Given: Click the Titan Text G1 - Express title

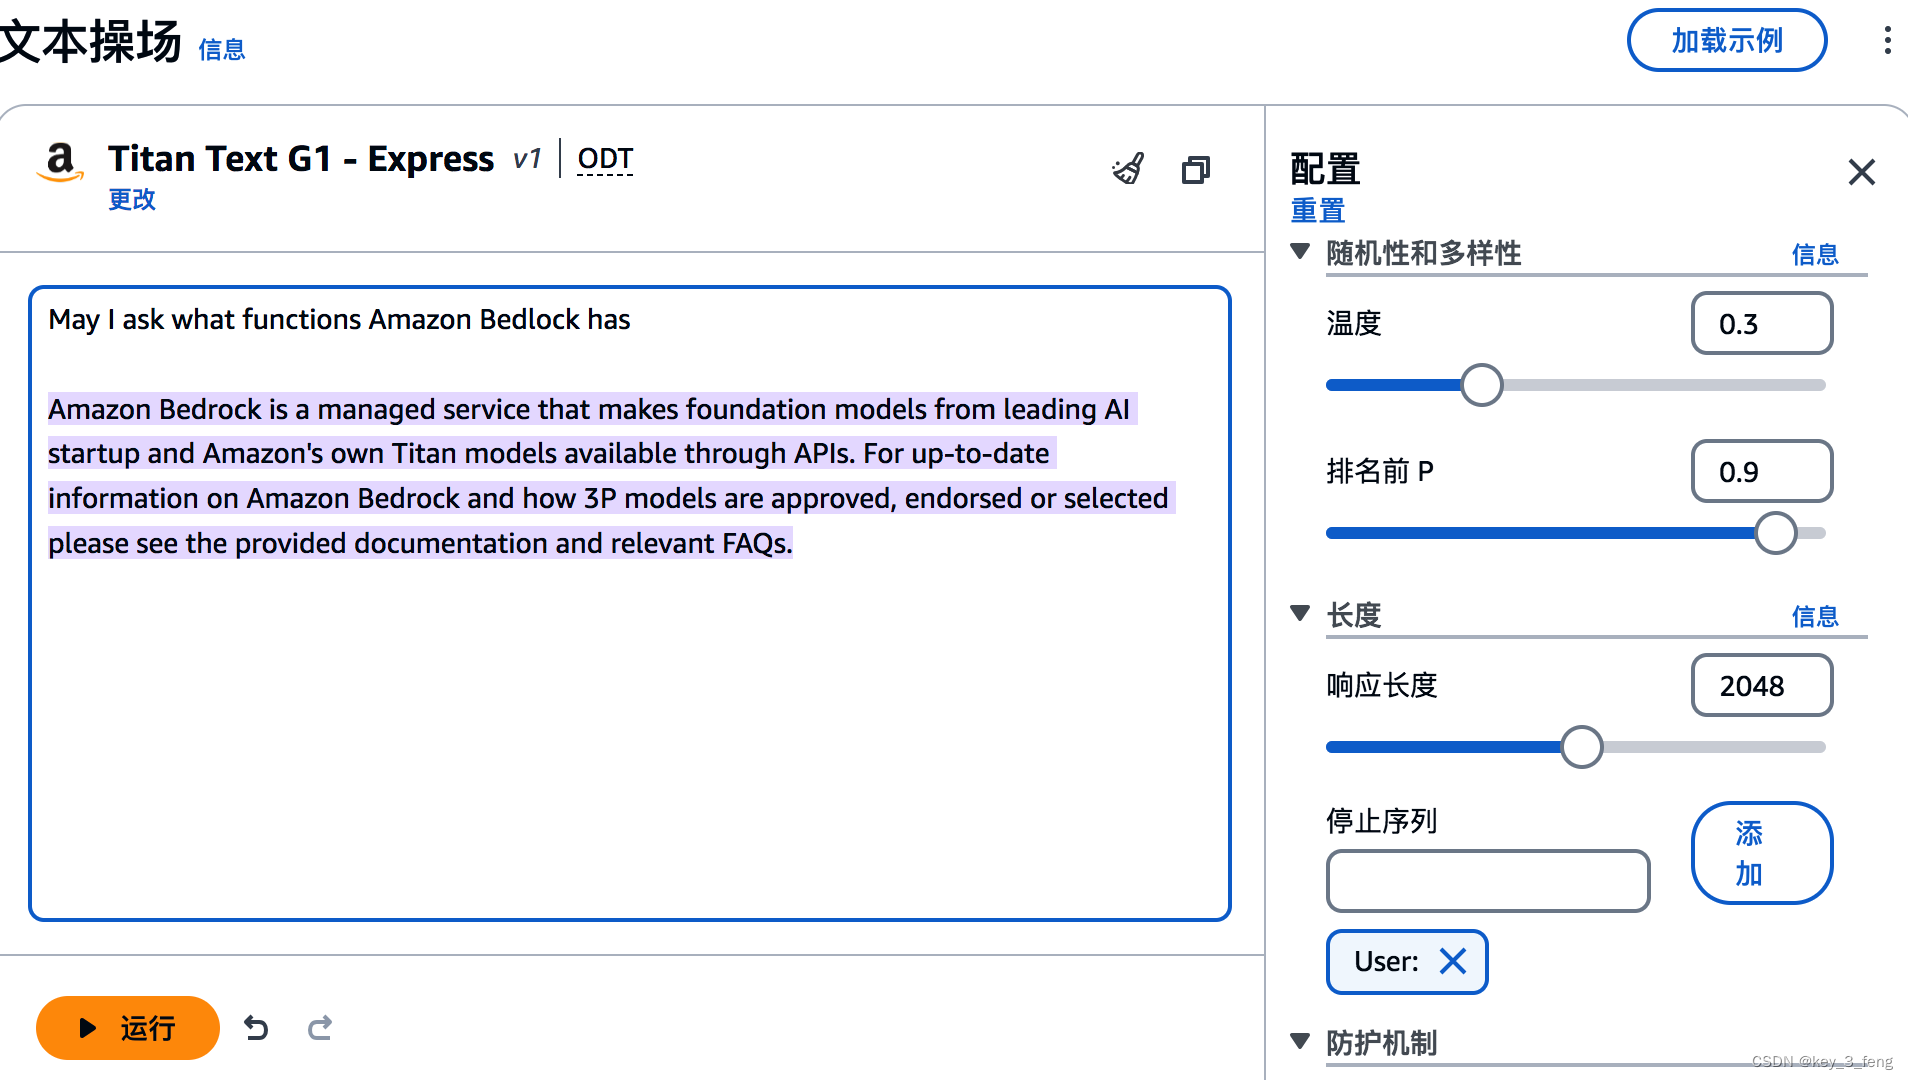Looking at the screenshot, I should pos(301,159).
